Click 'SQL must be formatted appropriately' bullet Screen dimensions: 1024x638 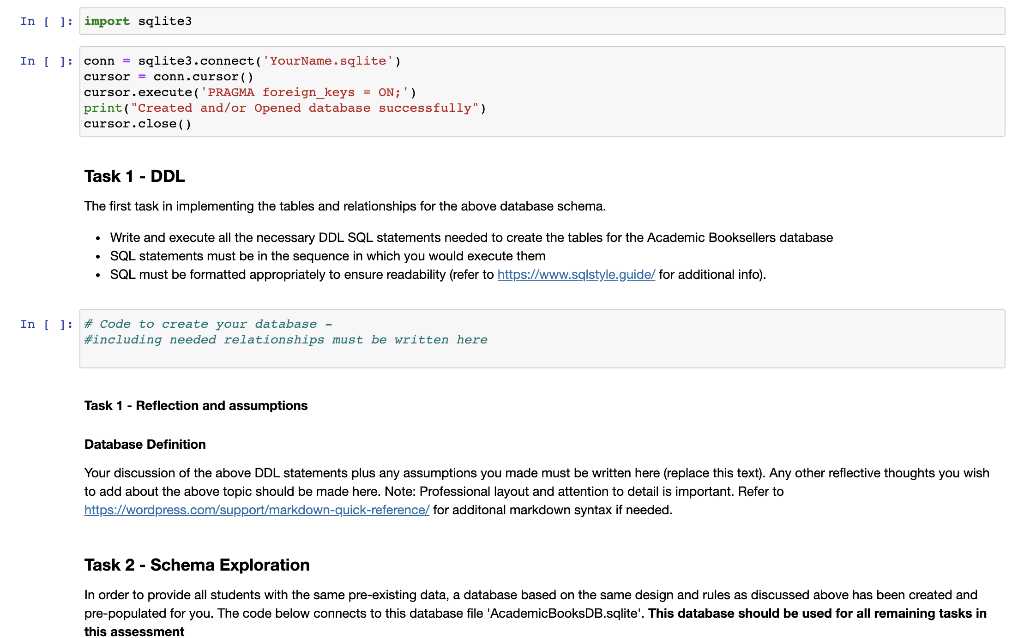click(x=438, y=274)
